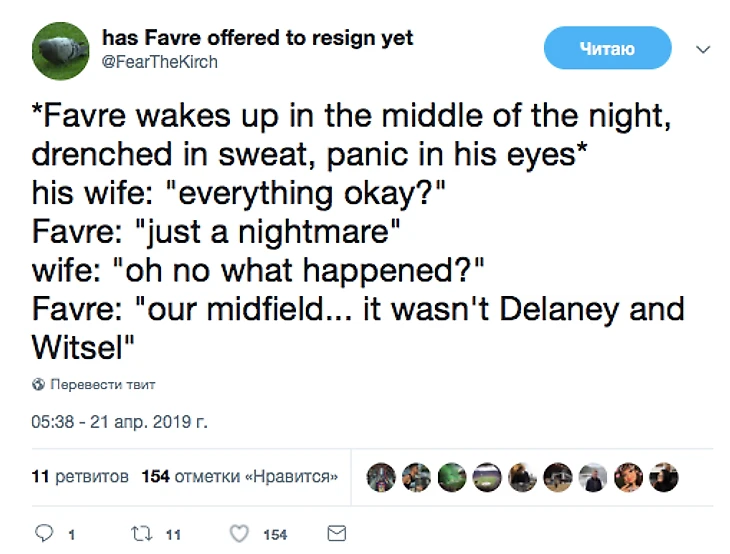Click the last liker avatar in the row
This screenshot has width=730, height=554.
tap(665, 477)
